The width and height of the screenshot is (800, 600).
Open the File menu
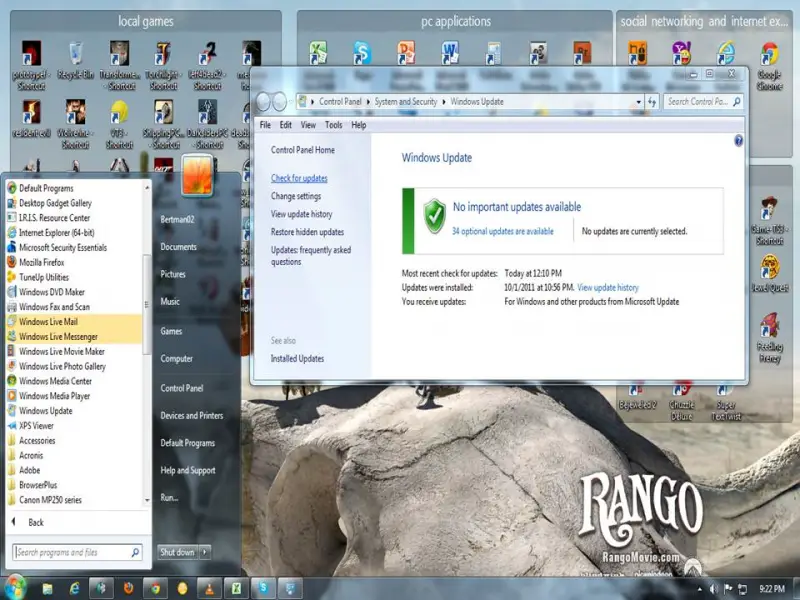pos(265,125)
